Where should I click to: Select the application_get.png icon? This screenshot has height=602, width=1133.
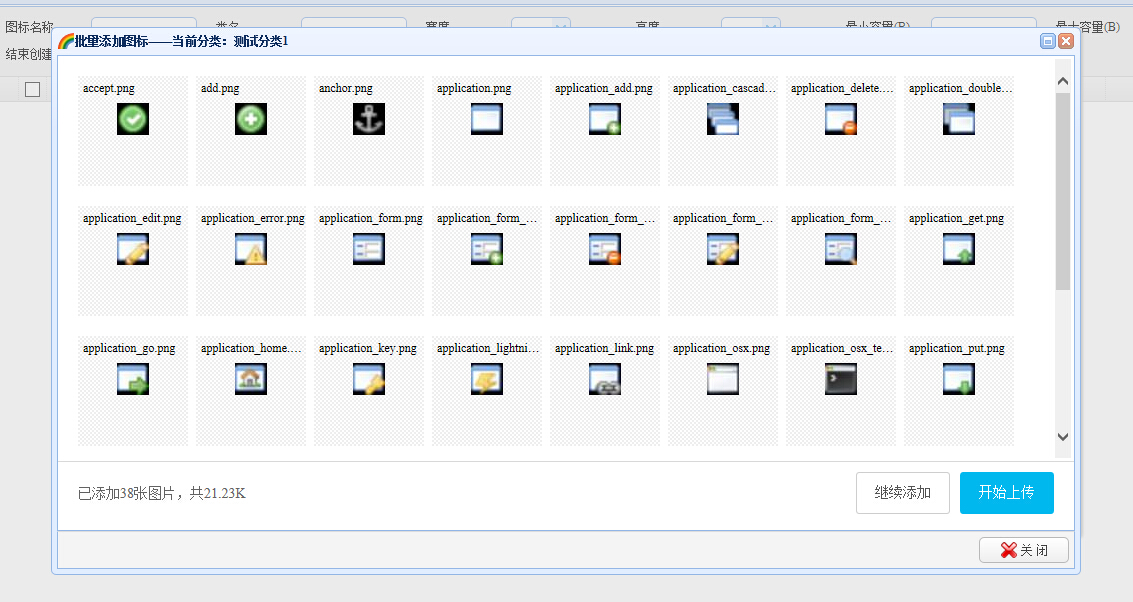click(959, 249)
